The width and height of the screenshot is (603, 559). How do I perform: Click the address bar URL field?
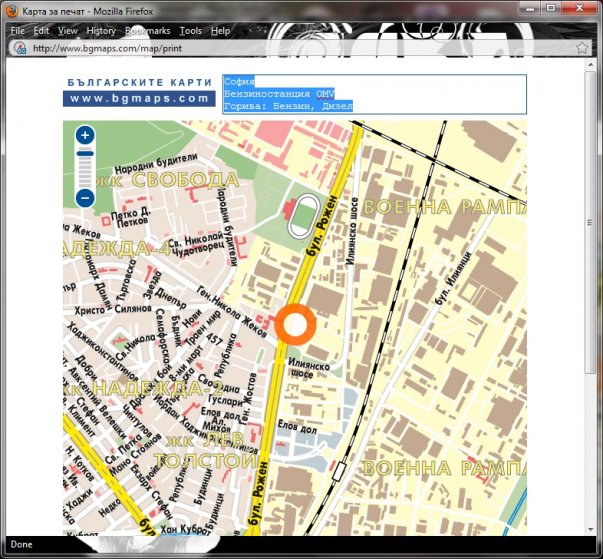[x=300, y=47]
